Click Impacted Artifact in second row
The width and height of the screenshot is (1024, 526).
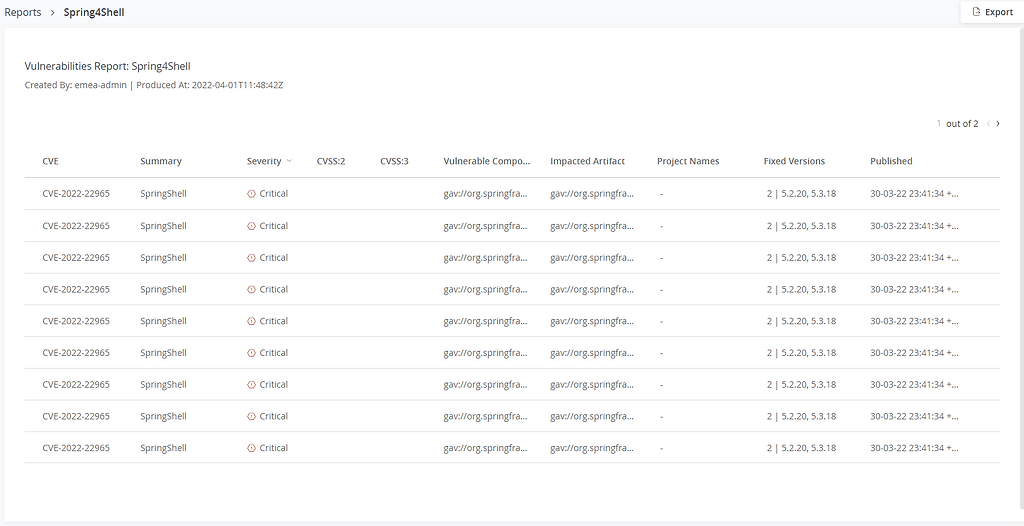591,226
